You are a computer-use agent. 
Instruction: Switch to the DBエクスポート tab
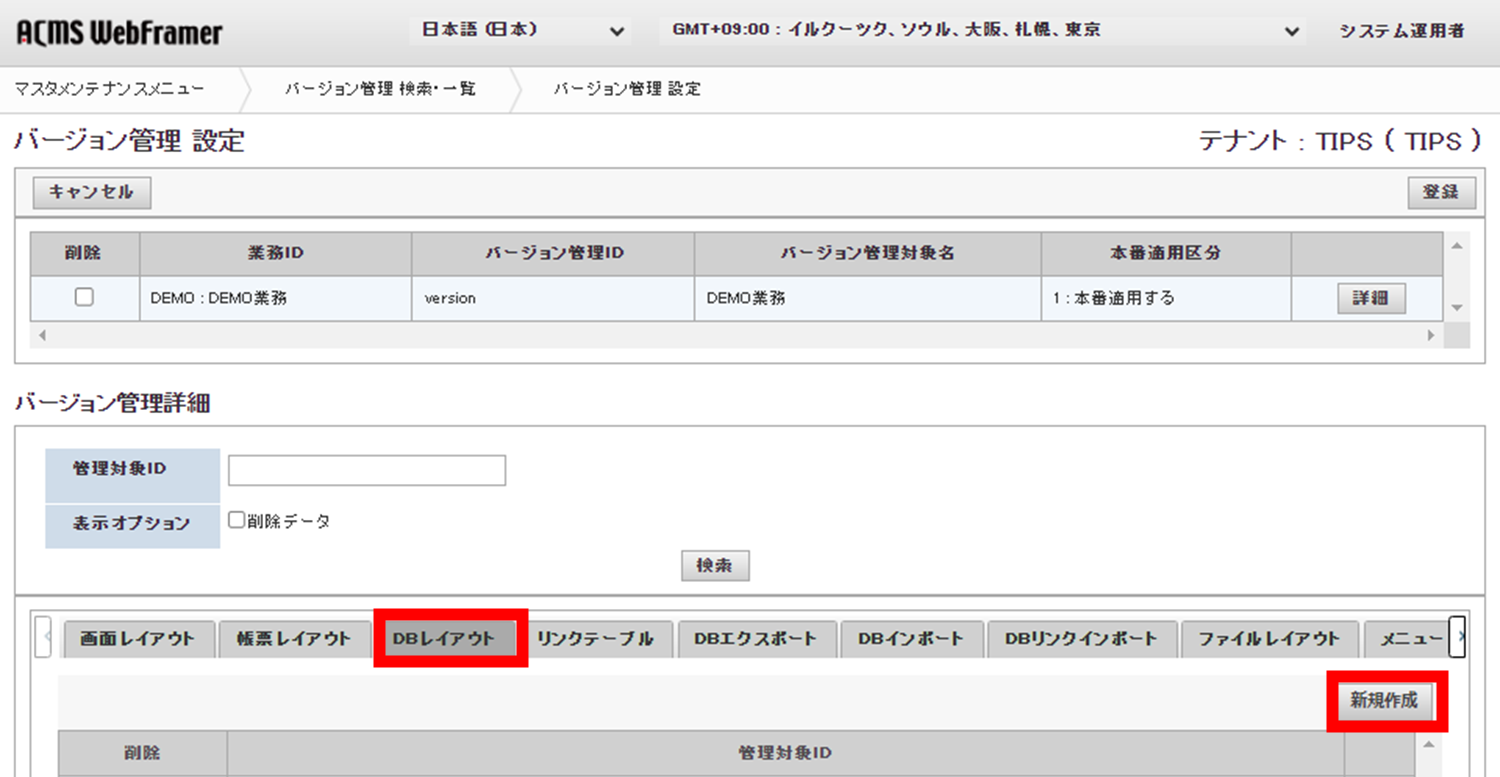(757, 638)
